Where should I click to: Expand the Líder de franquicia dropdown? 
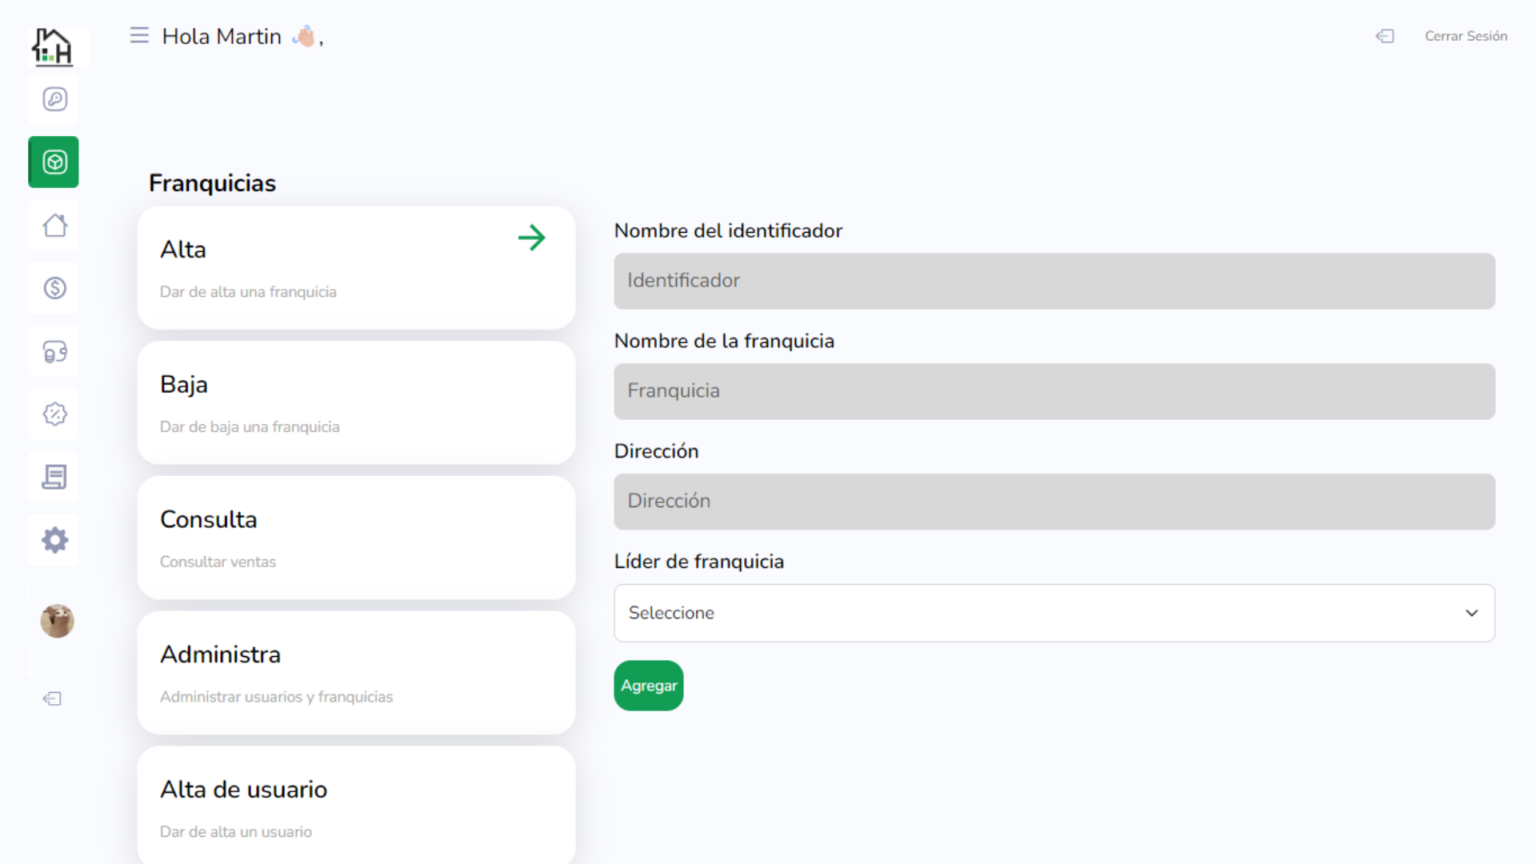[x=1053, y=613]
